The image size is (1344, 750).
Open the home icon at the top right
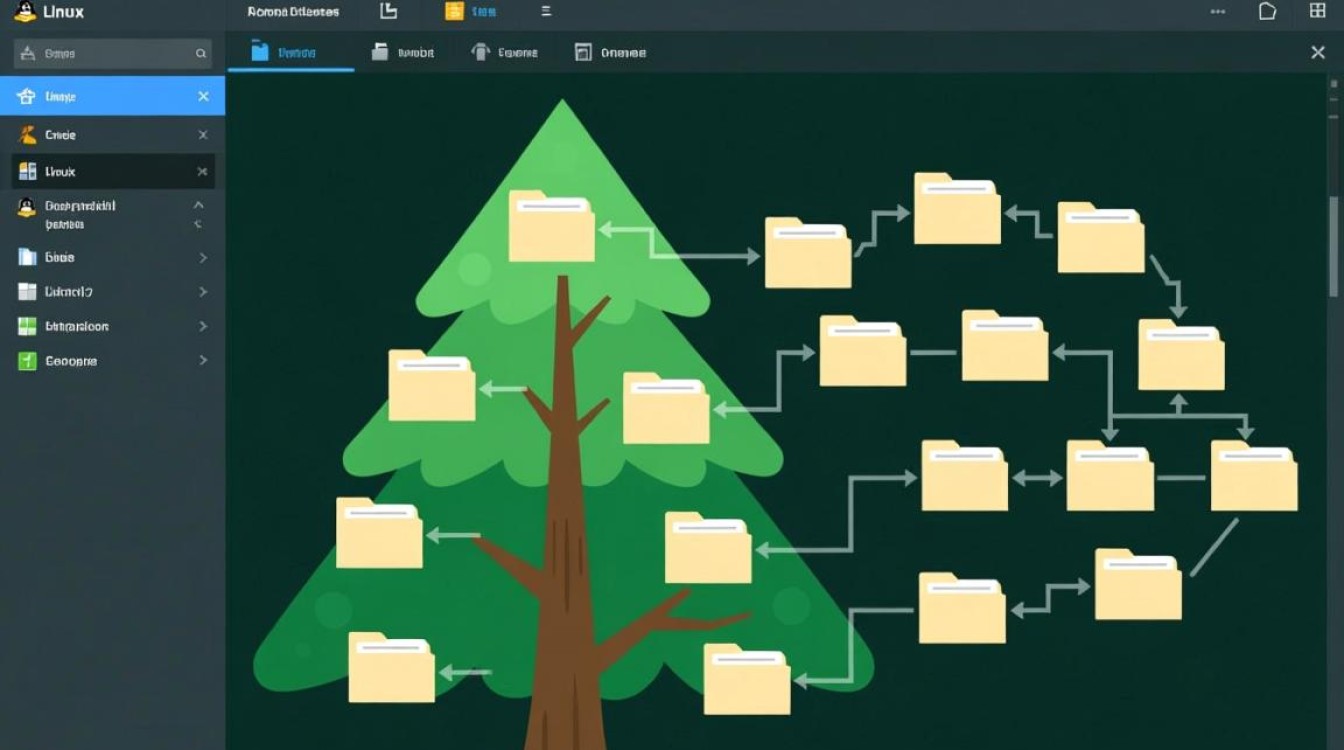coord(1268,10)
